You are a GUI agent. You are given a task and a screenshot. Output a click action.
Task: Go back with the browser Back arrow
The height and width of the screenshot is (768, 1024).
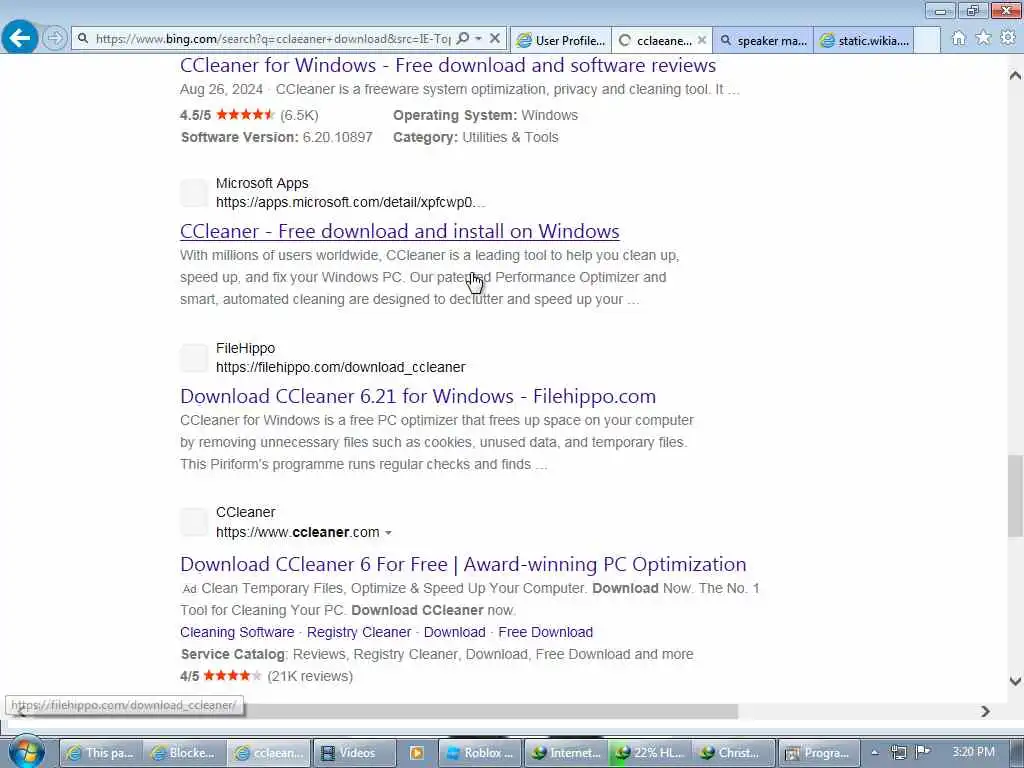[20, 38]
